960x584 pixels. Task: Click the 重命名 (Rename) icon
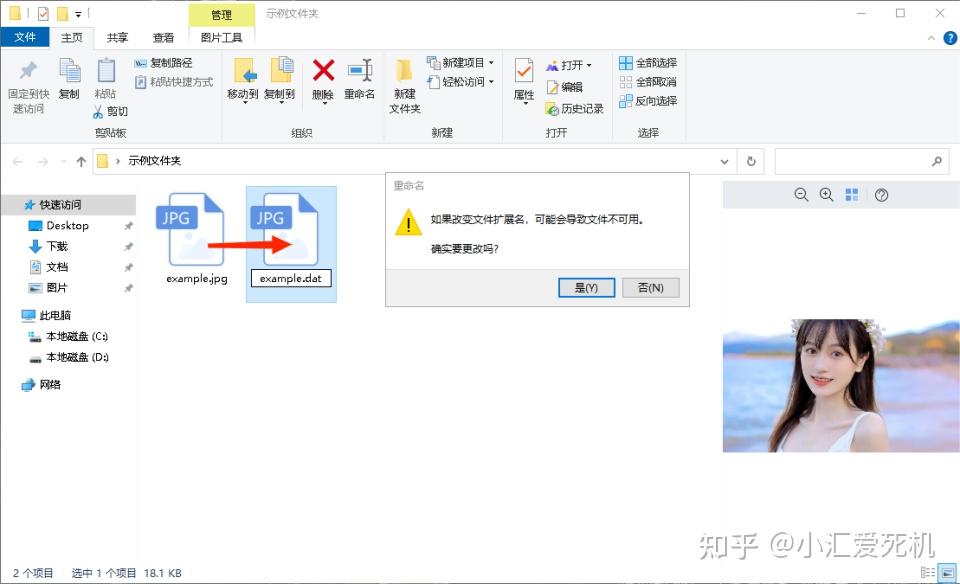click(359, 80)
